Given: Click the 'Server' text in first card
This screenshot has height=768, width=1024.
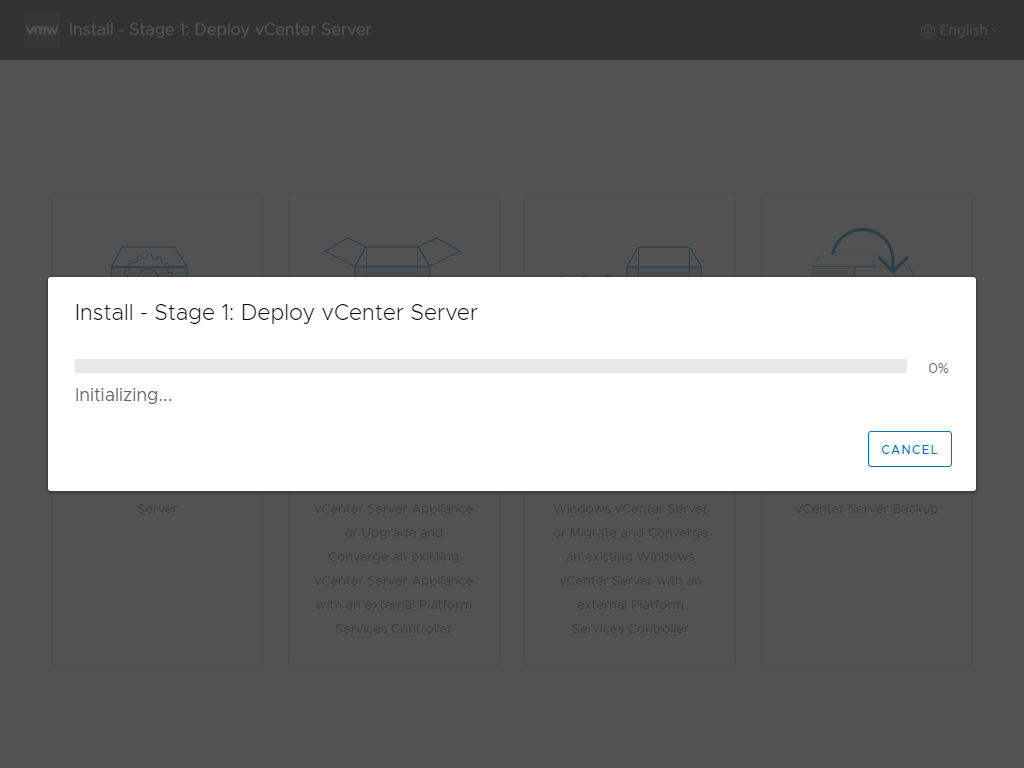Looking at the screenshot, I should click(x=157, y=508).
